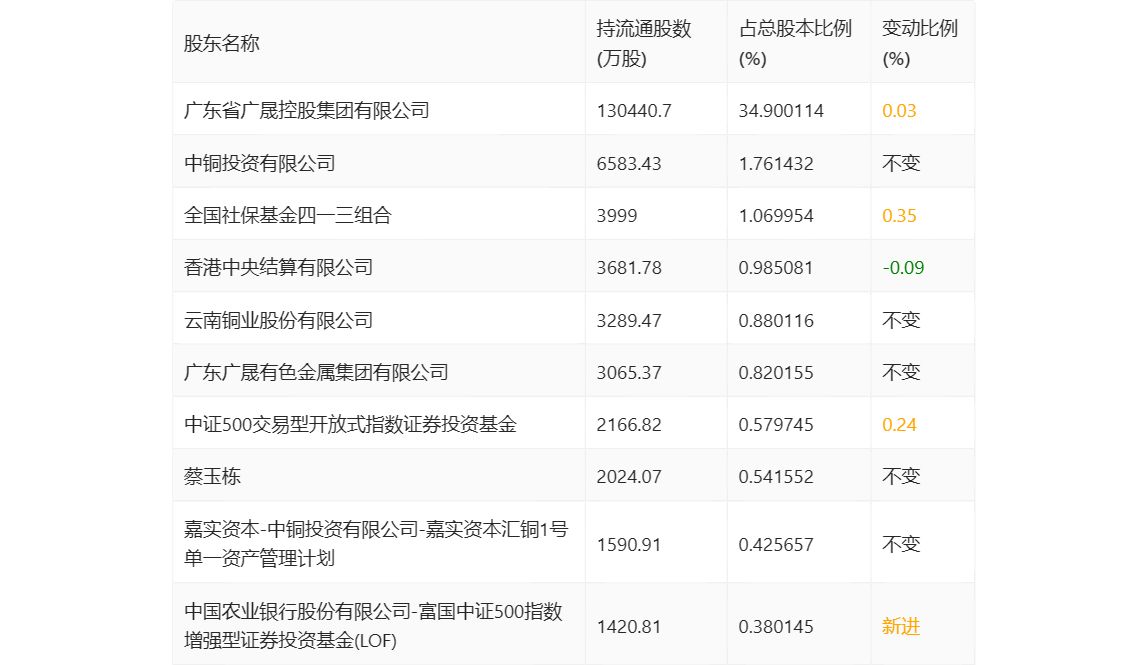
Task: Click the value 3289.47
Action: [x=629, y=320]
